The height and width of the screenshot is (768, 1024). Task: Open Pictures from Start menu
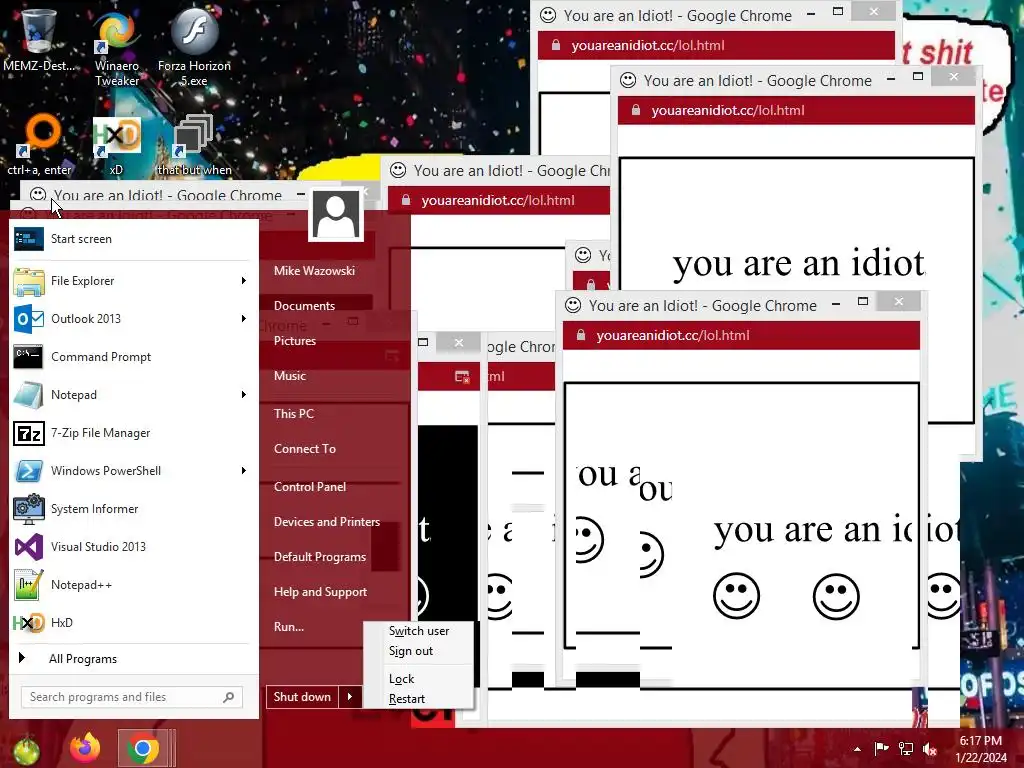pyautogui.click(x=295, y=341)
